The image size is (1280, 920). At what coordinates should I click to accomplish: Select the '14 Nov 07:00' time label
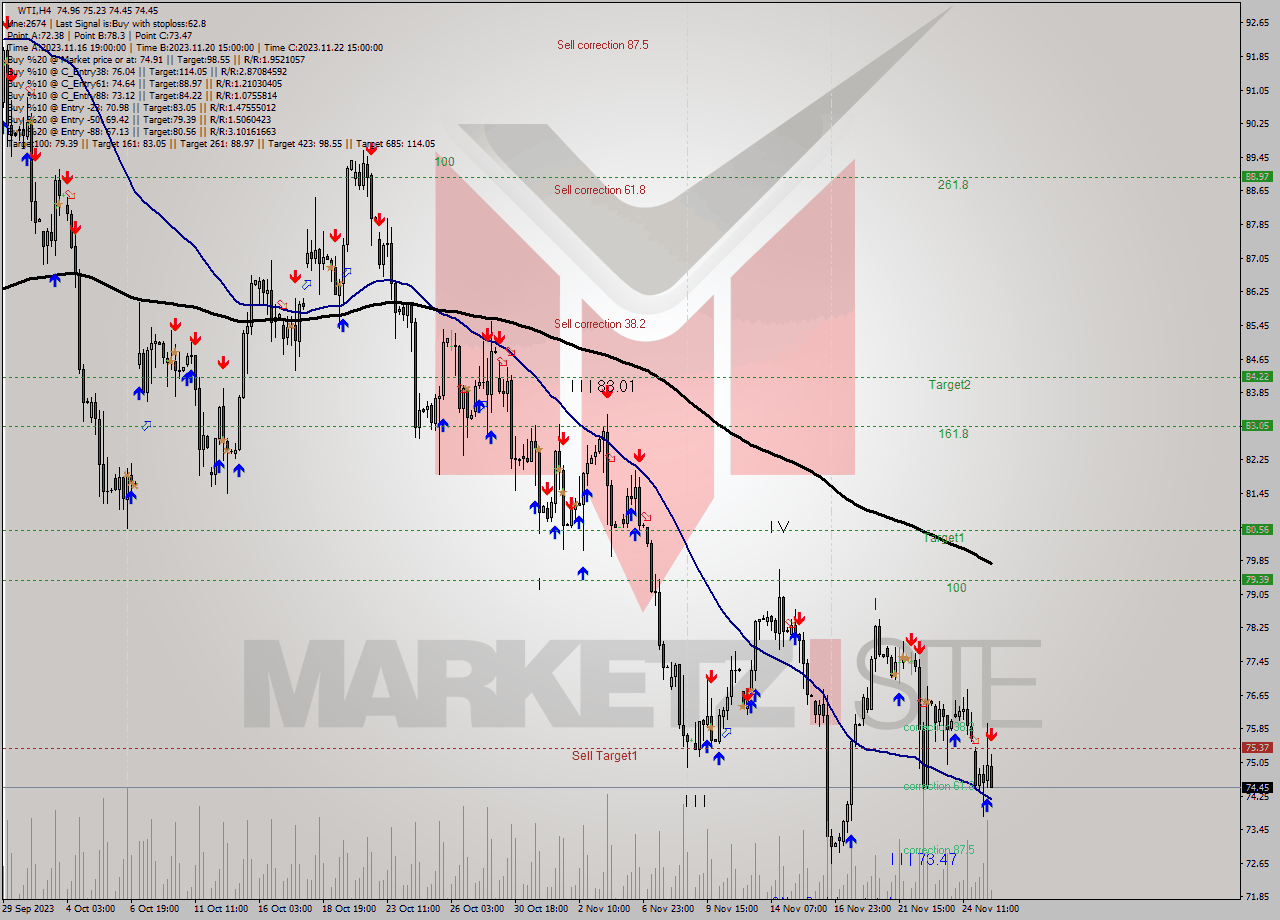point(797,909)
